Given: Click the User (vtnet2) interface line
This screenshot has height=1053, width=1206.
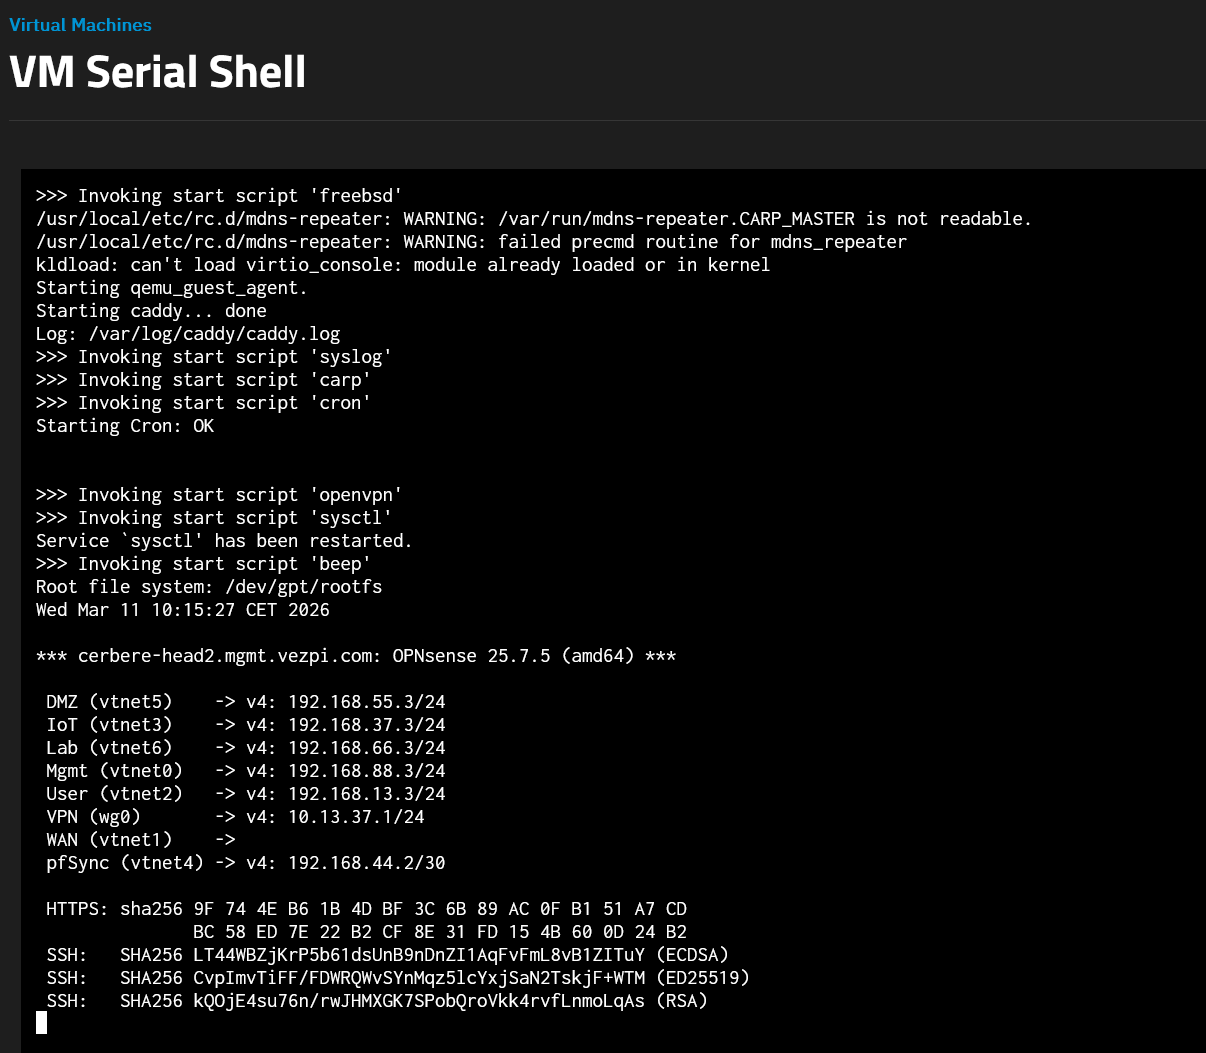Looking at the screenshot, I should pos(114,794).
